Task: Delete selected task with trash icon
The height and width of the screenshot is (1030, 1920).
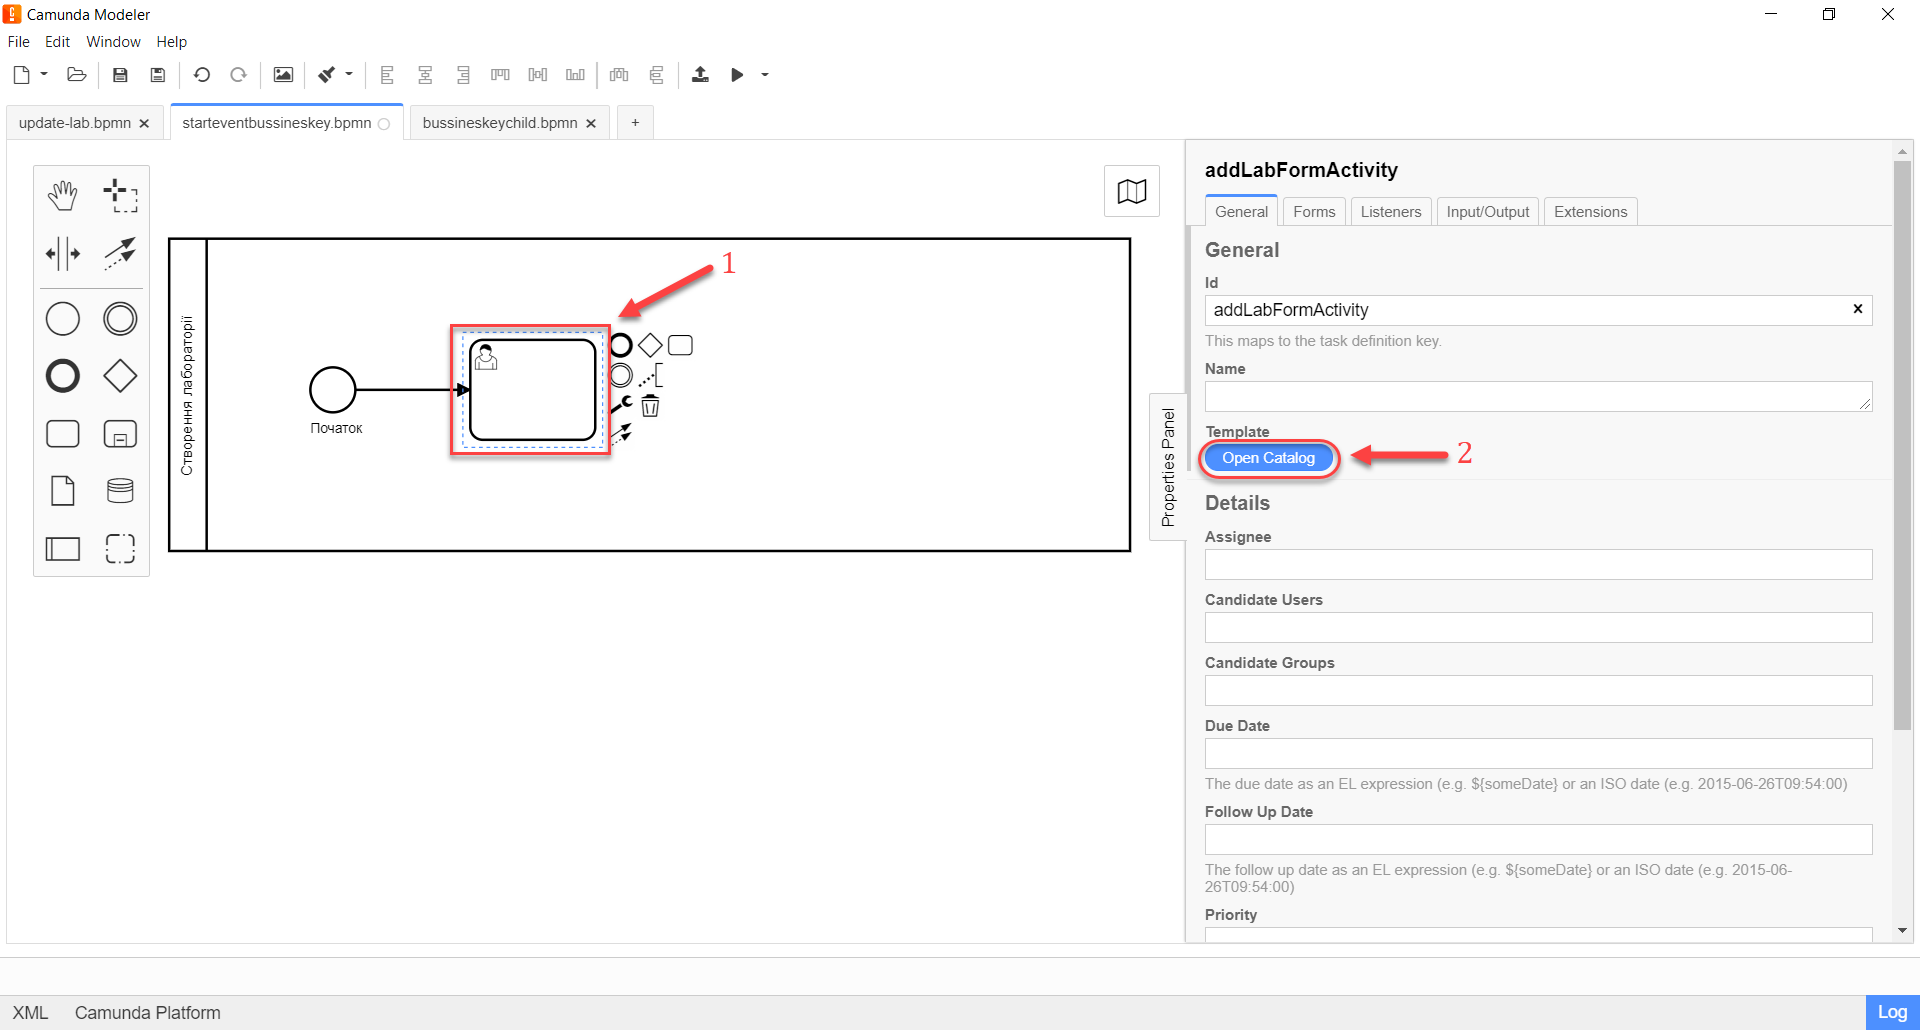Action: pyautogui.click(x=650, y=405)
